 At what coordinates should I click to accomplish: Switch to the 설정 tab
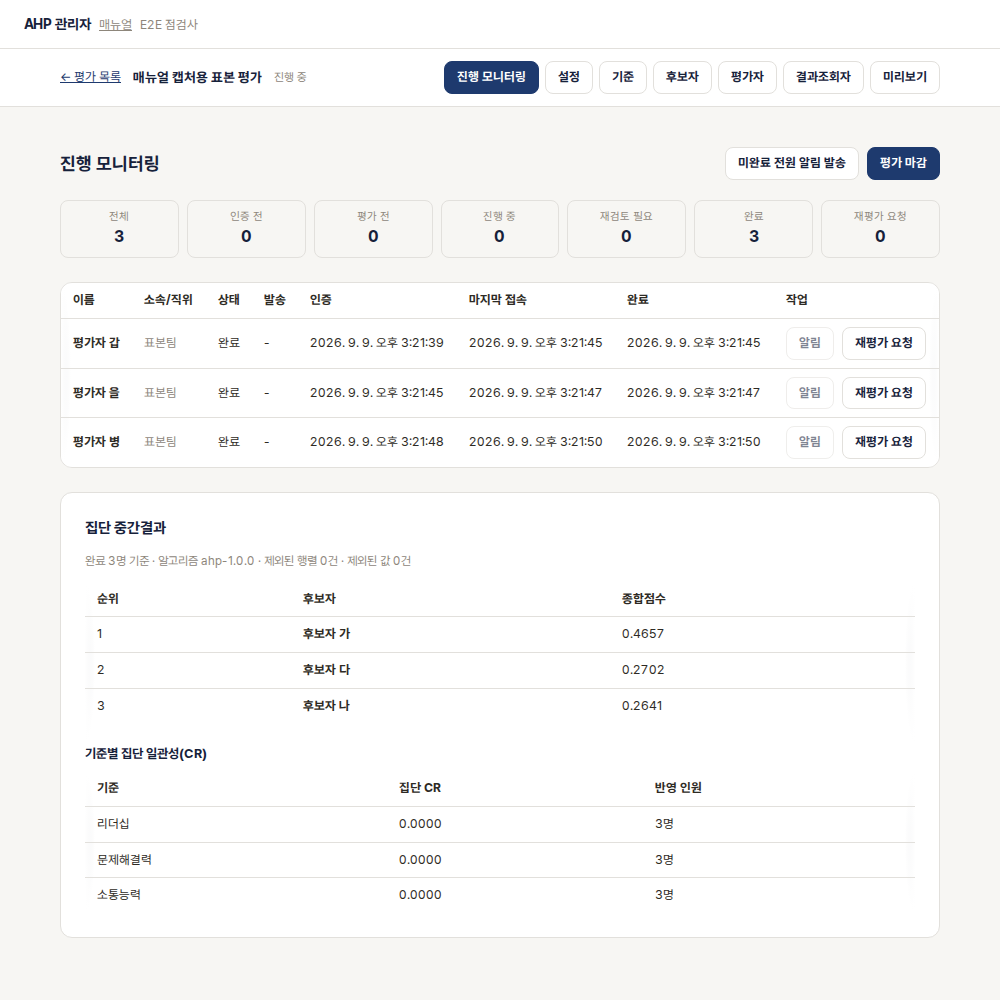(569, 77)
